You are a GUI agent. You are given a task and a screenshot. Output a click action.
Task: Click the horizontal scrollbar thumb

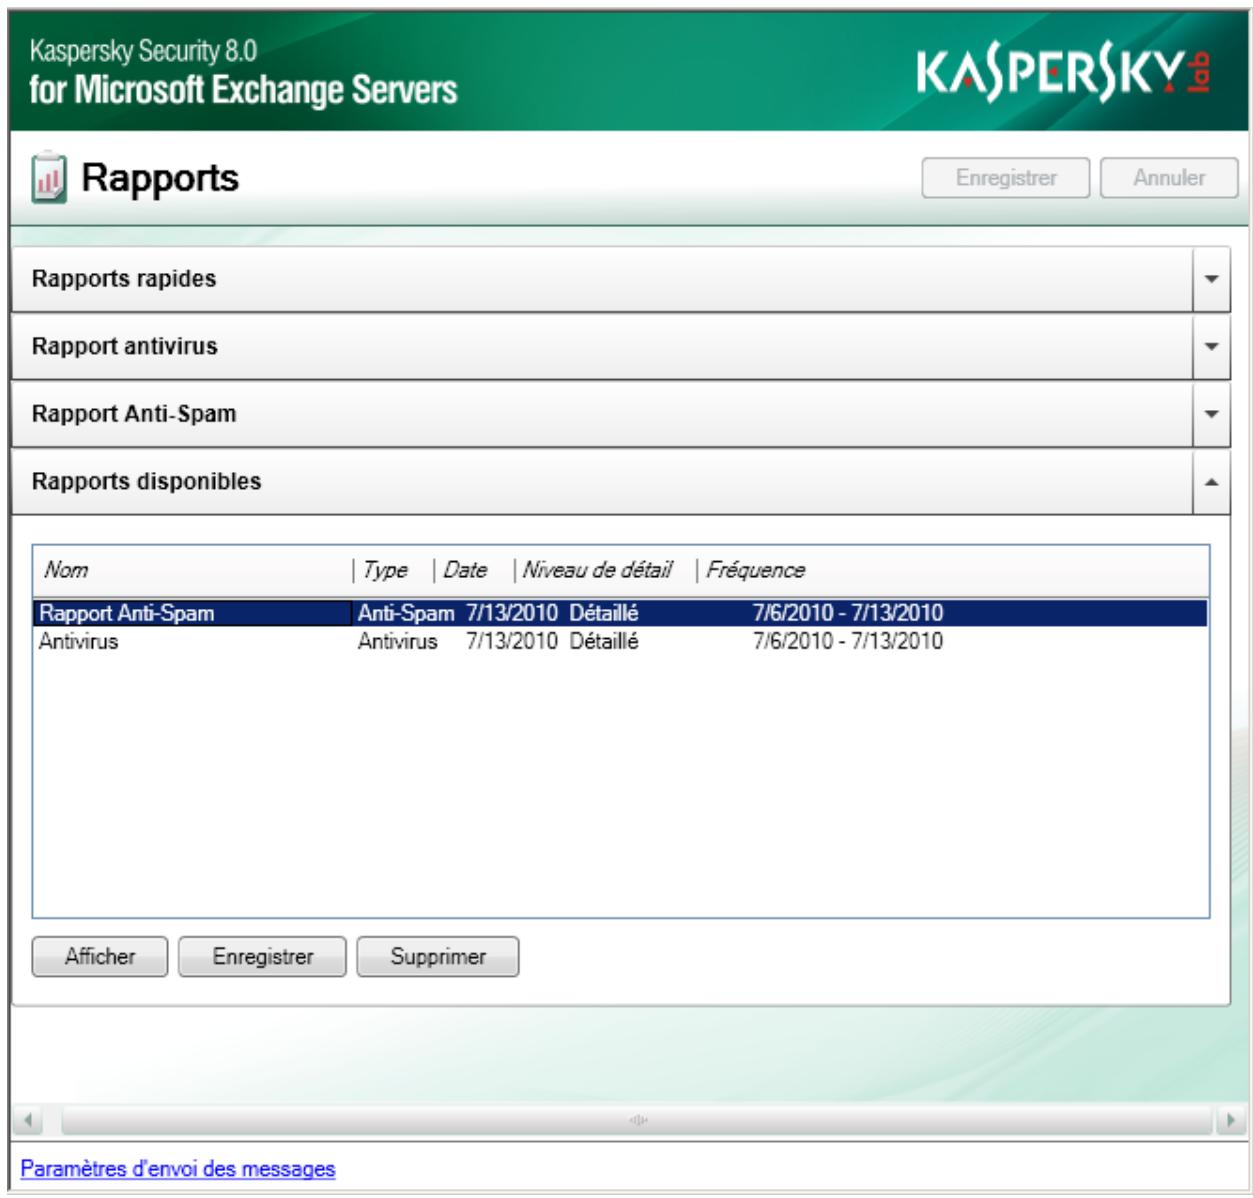point(638,1120)
